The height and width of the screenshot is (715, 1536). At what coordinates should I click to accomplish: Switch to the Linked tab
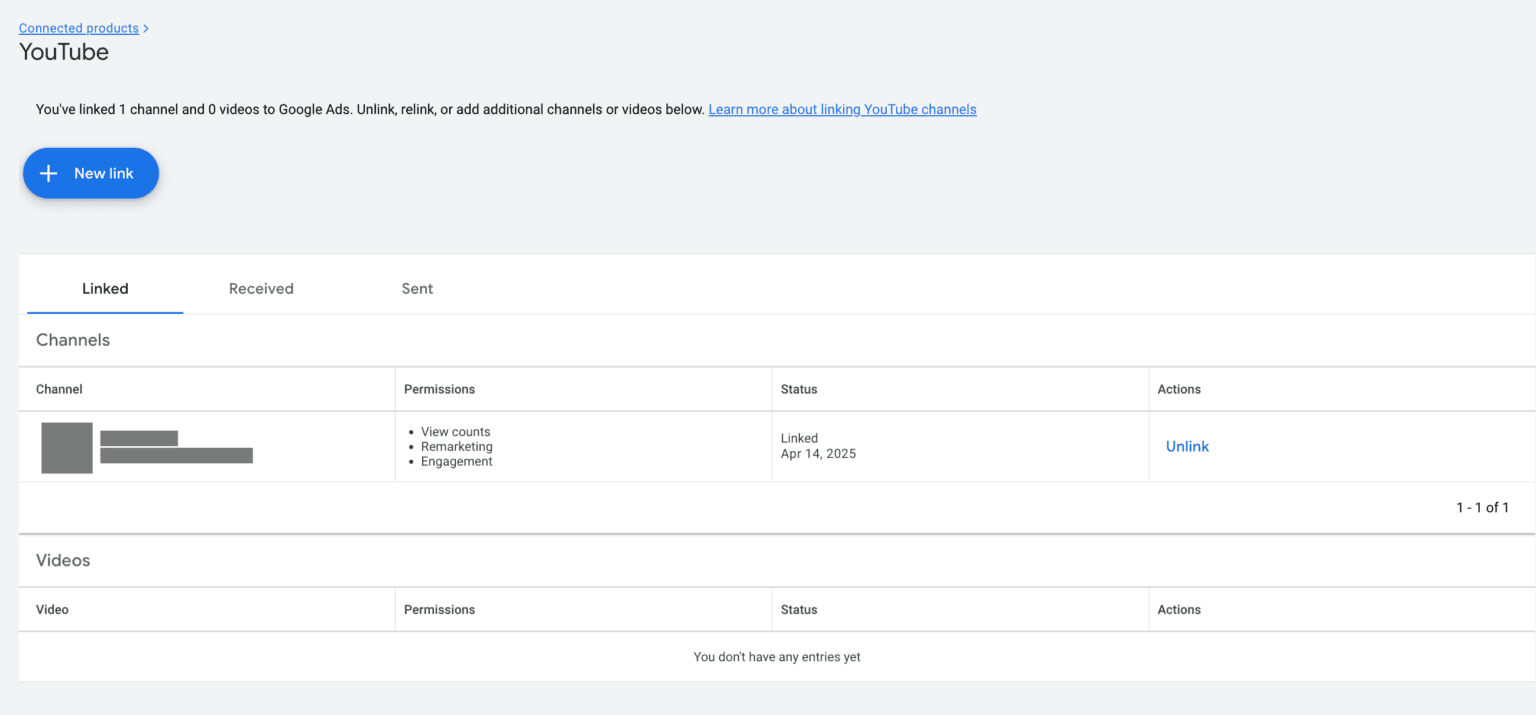coord(105,288)
